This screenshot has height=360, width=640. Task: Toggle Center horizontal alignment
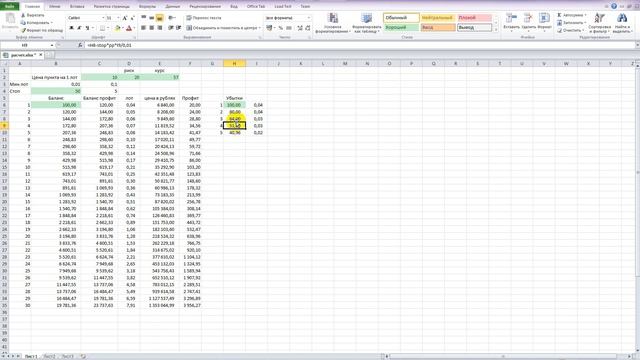[x=151, y=28]
